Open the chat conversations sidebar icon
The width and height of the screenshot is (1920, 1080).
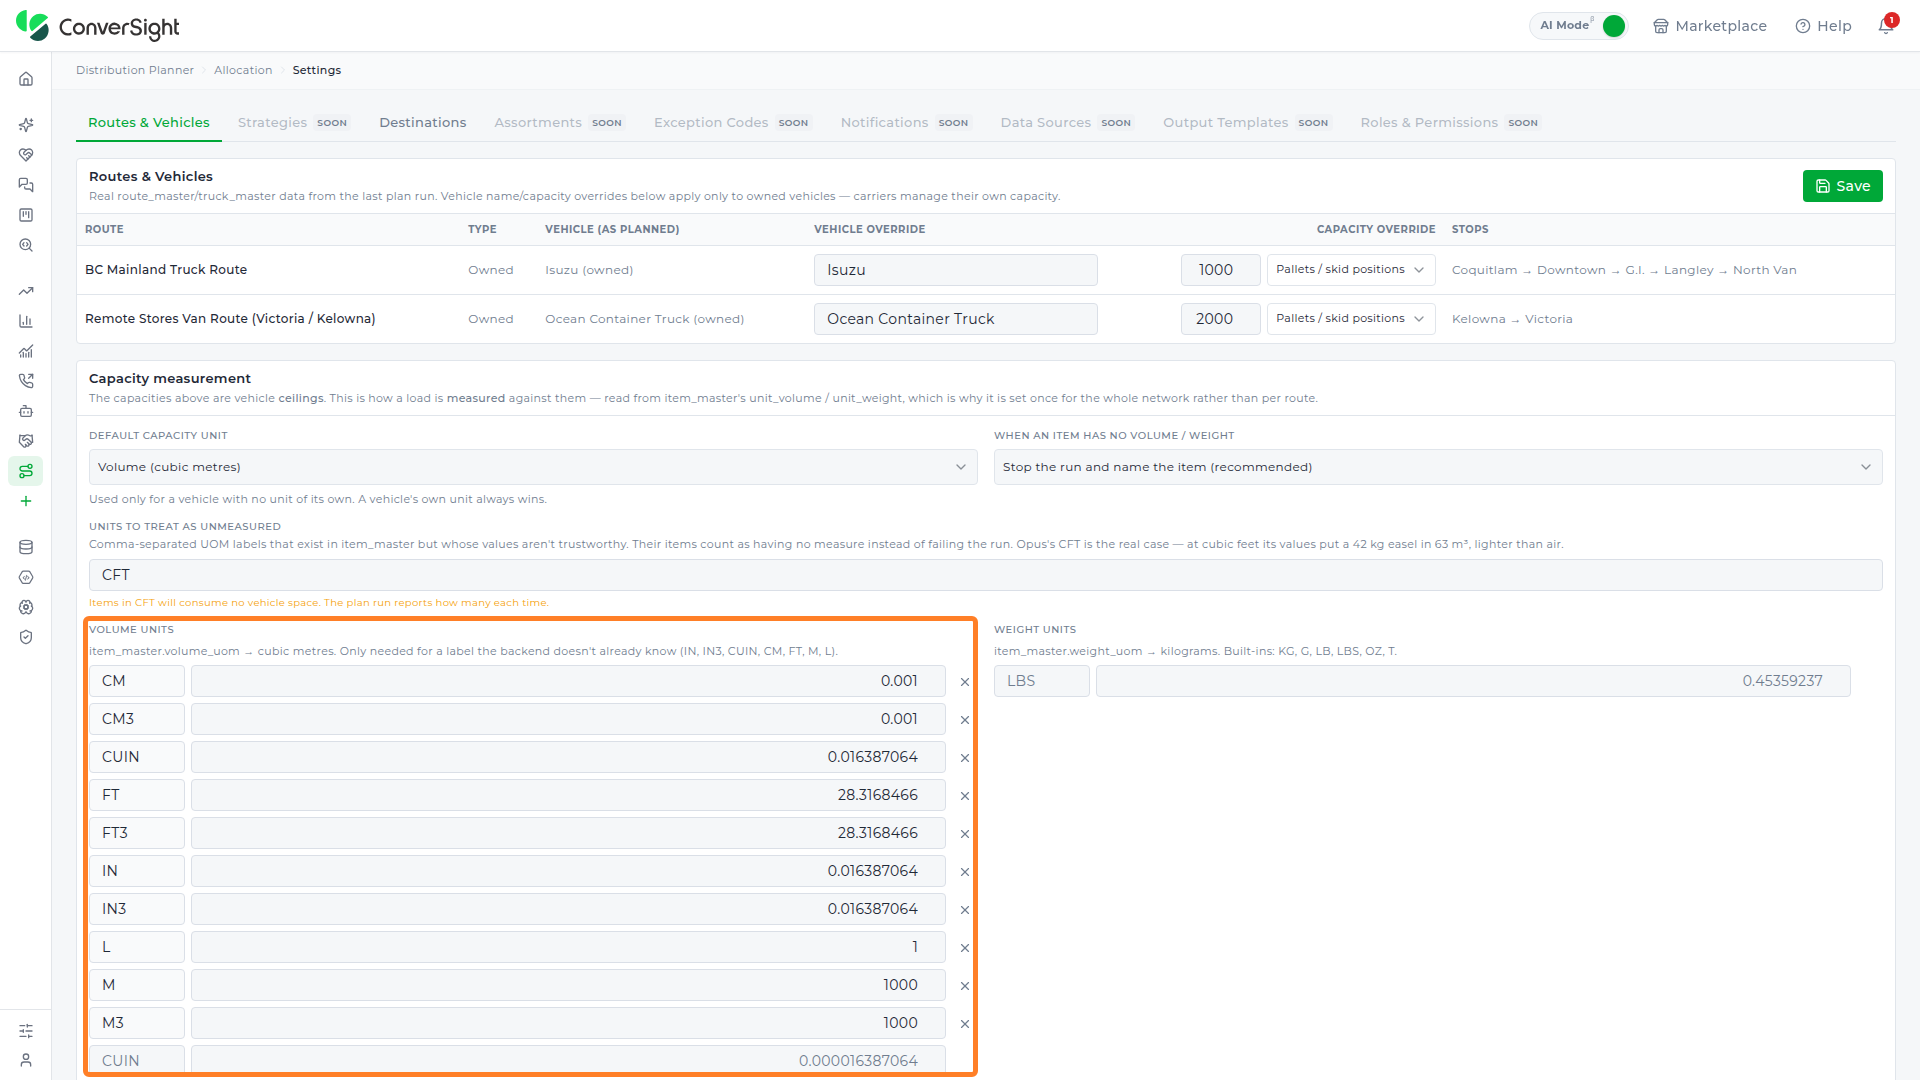(26, 185)
